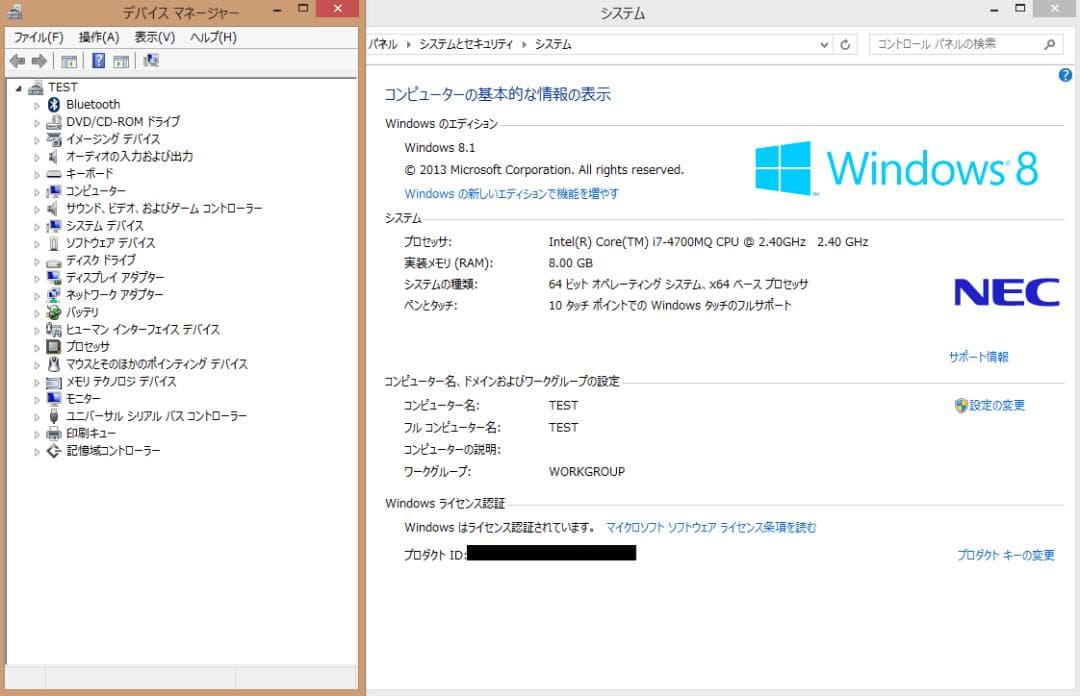1080x696 pixels.
Task: Open マイクロソフト ソフトウェア ライセンス条項を読む link
Action: tap(711, 527)
